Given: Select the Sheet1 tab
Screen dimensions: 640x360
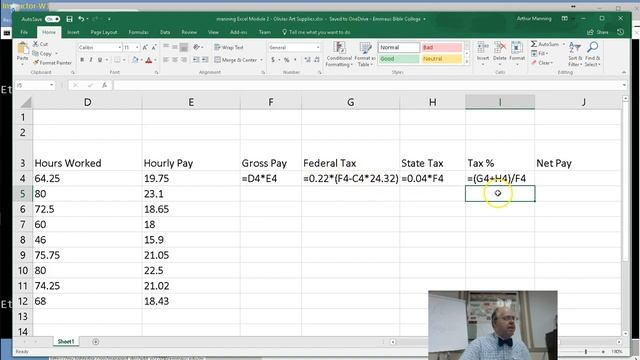Looking at the screenshot, I should (65, 342).
